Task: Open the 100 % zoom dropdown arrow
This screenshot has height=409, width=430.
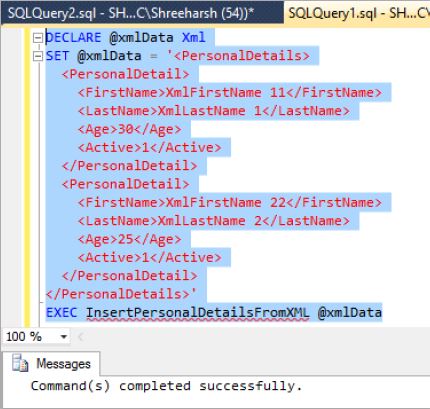Action: (x=63, y=337)
